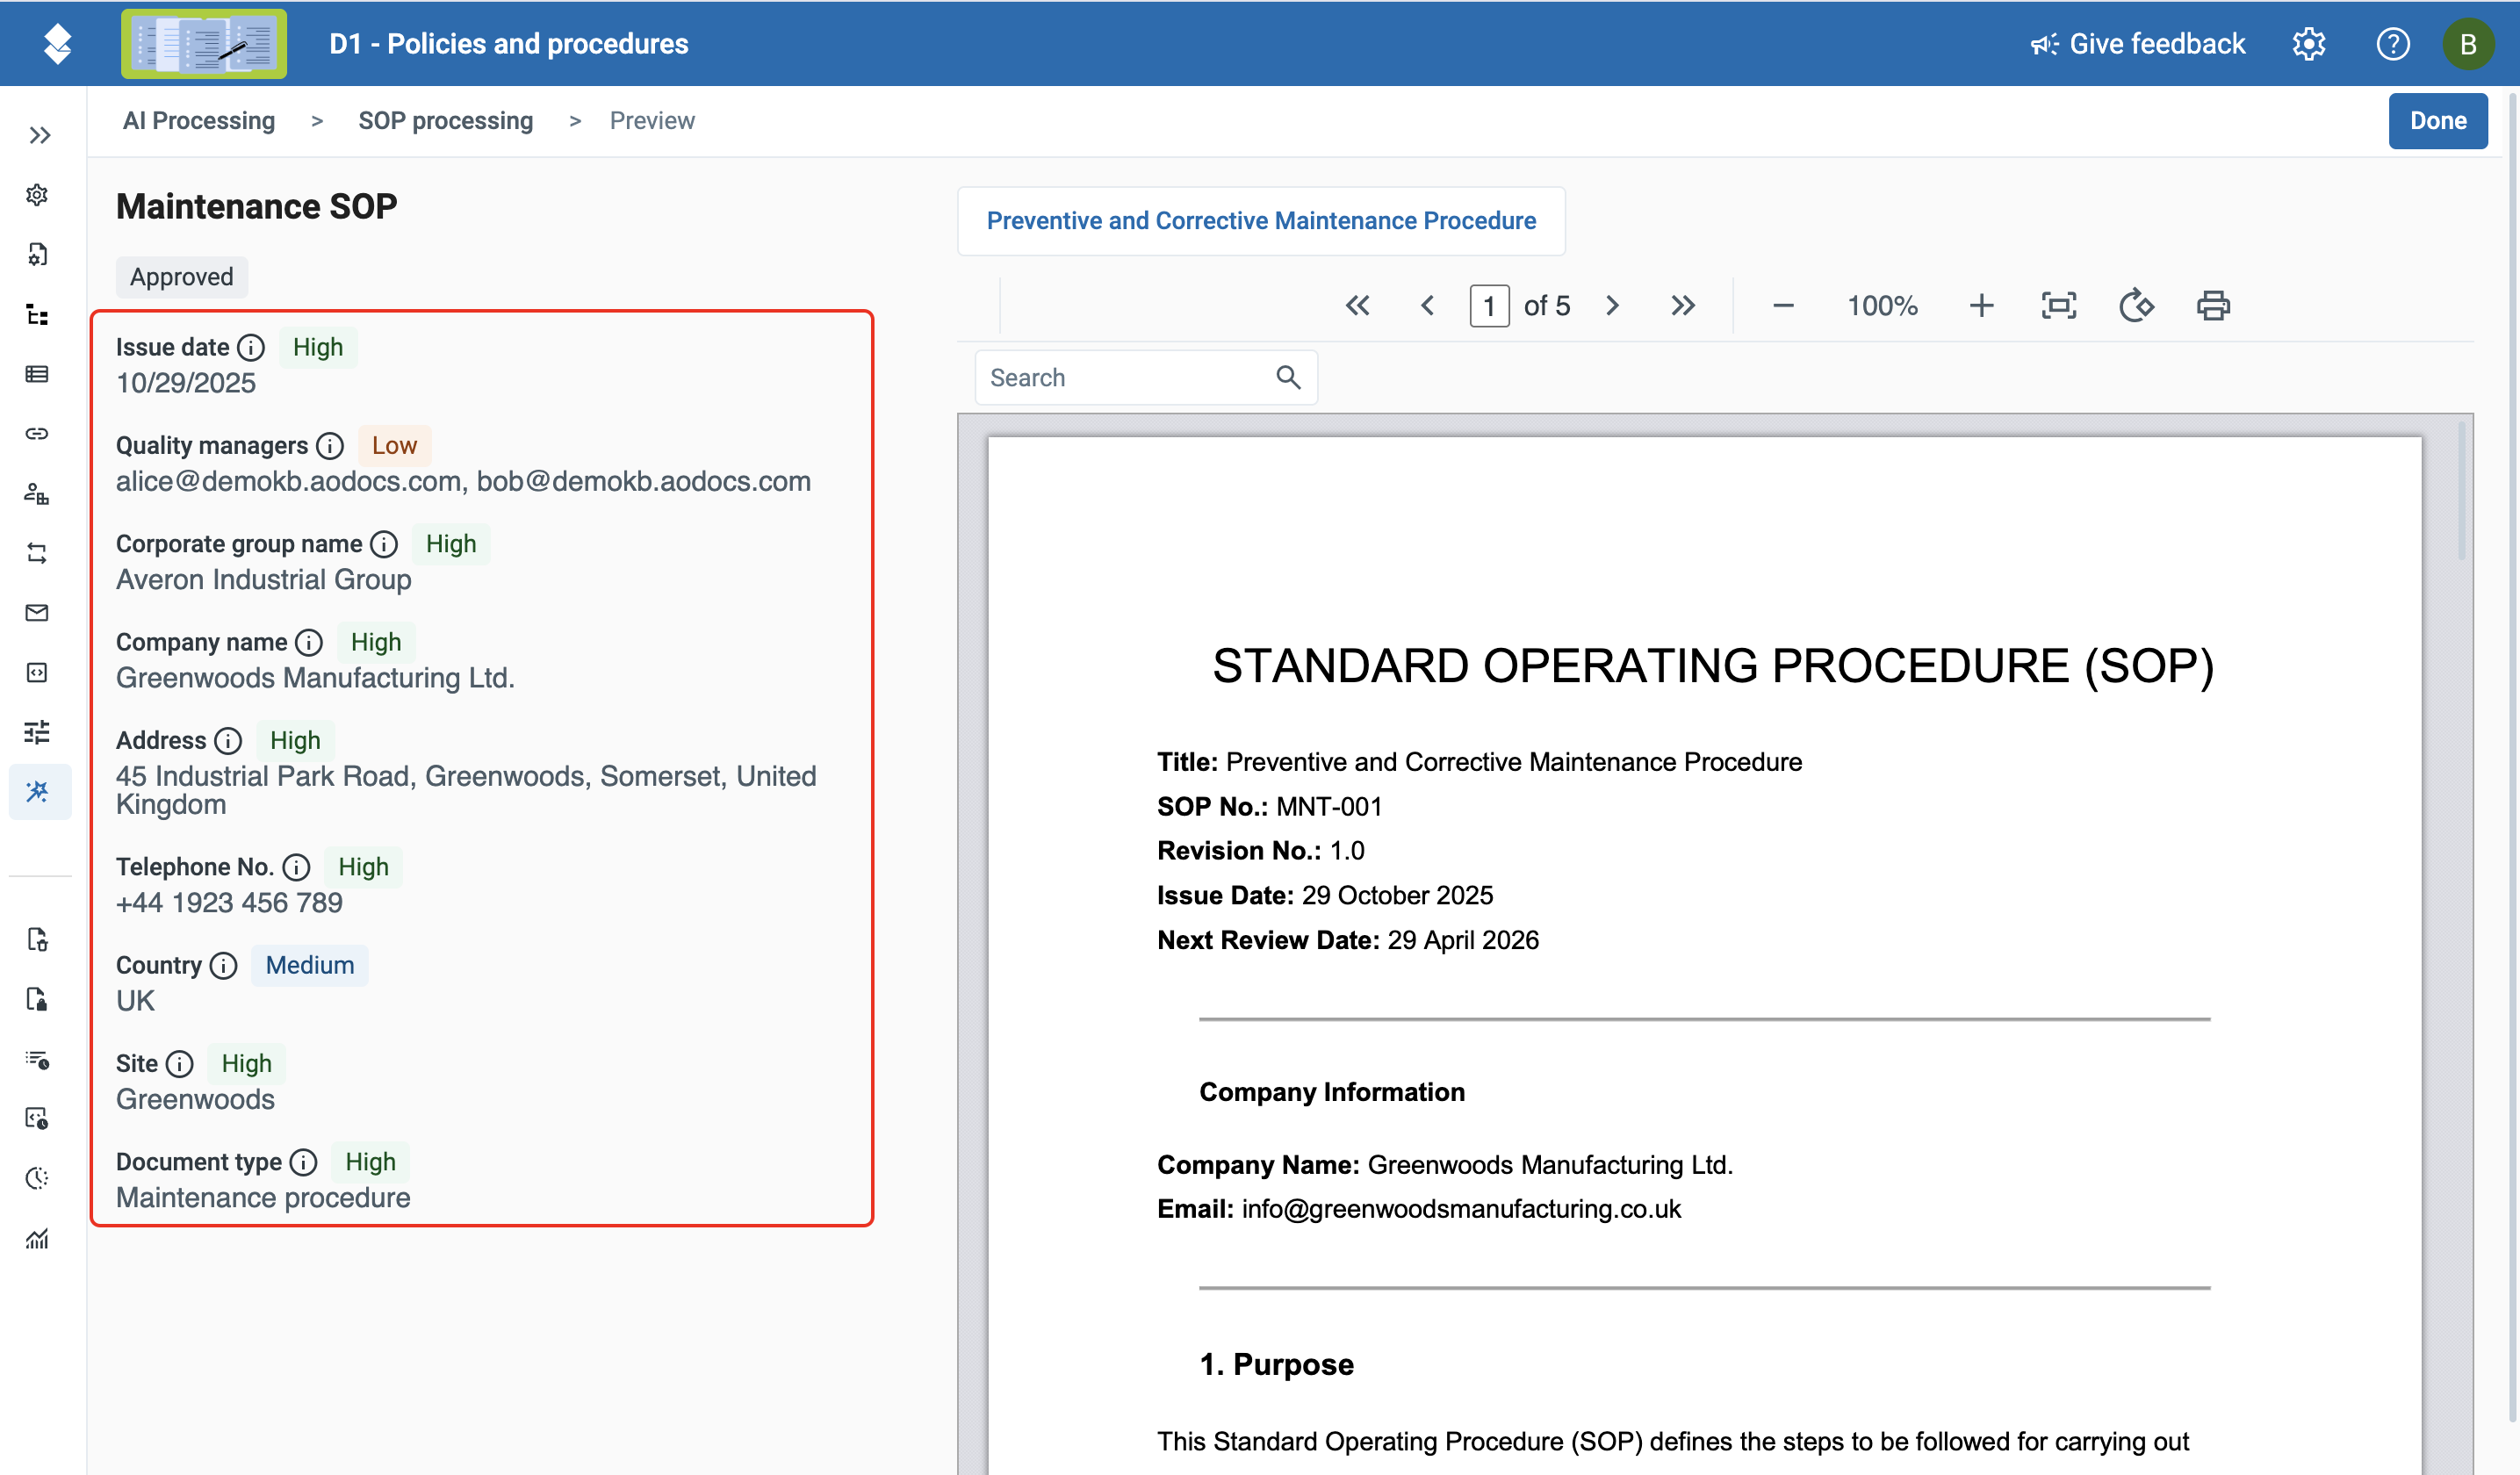Go back one page in the viewer

pyautogui.click(x=1427, y=305)
